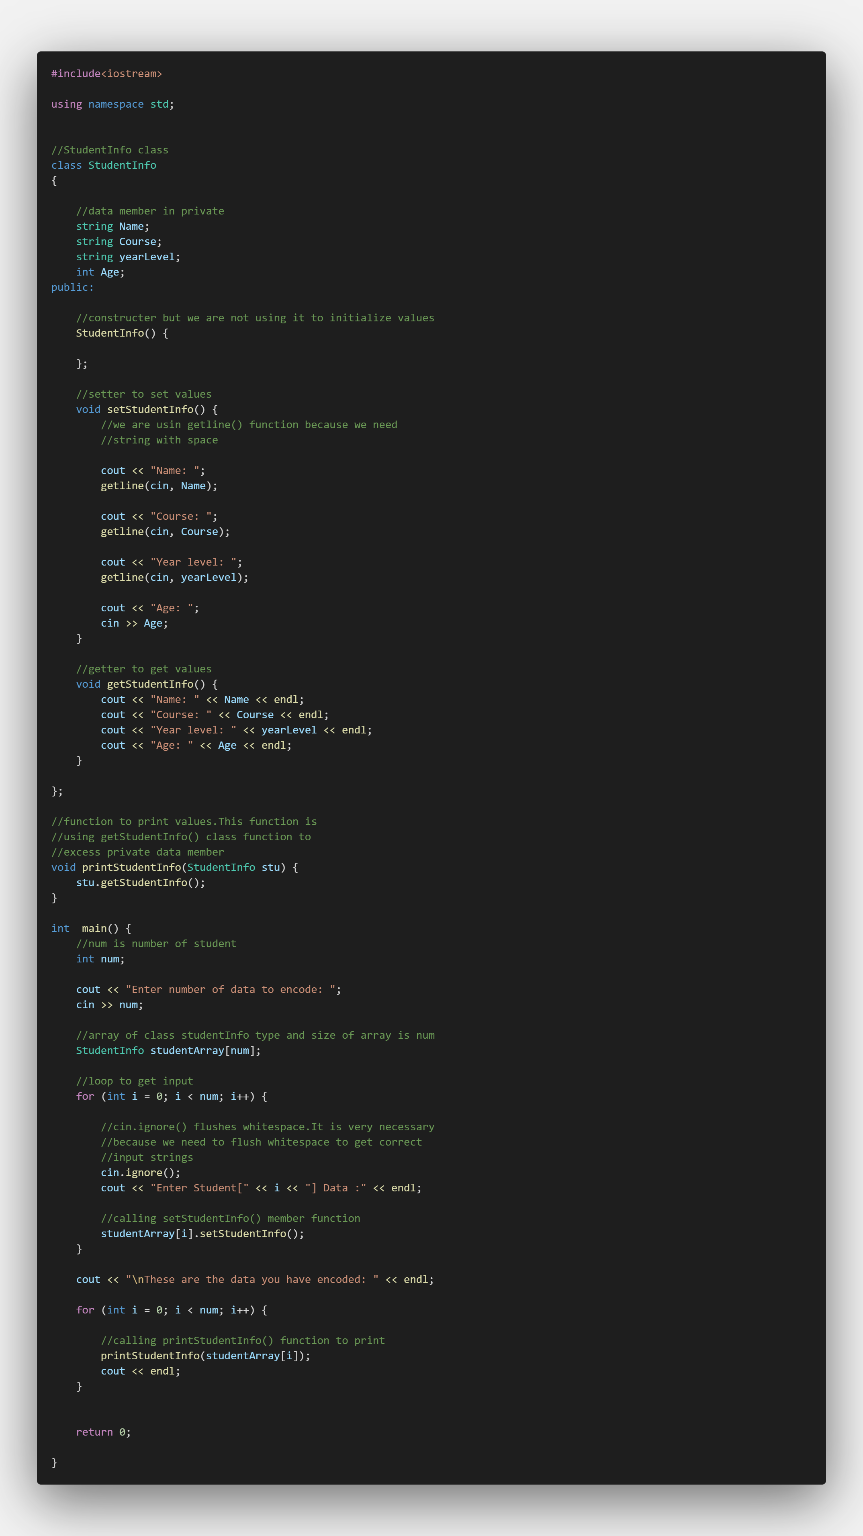Image resolution: width=863 pixels, height=1536 pixels.
Task: Select the int Age member variable
Action: [99, 271]
